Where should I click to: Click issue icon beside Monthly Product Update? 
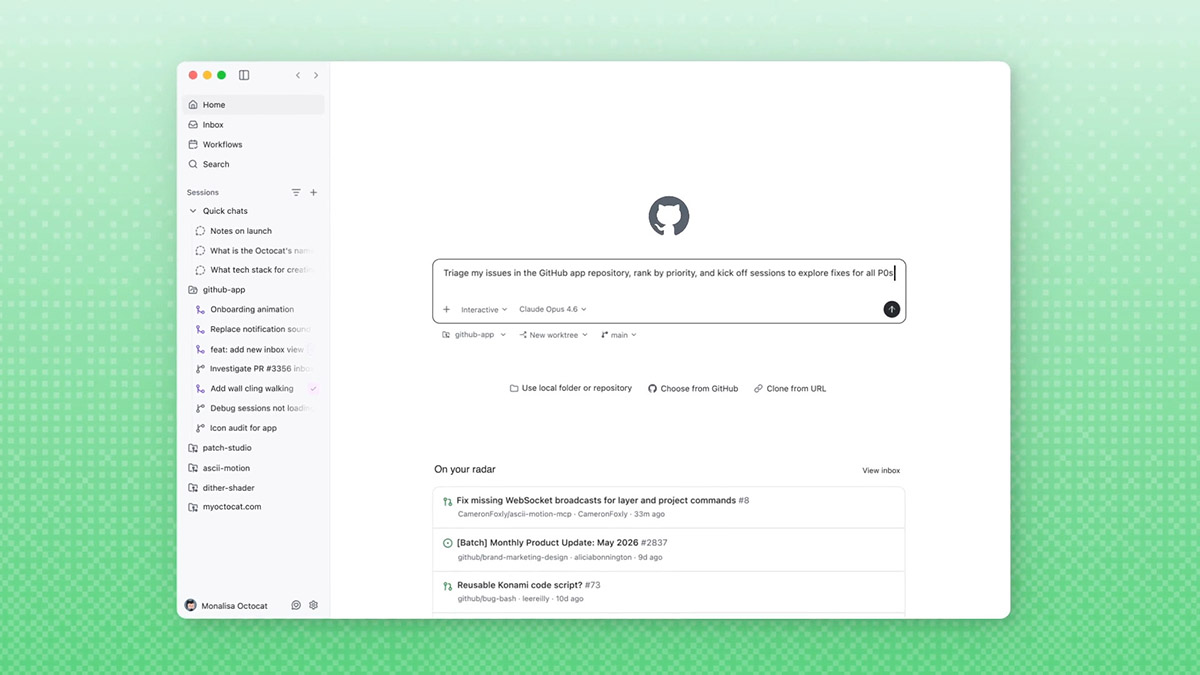[448, 543]
